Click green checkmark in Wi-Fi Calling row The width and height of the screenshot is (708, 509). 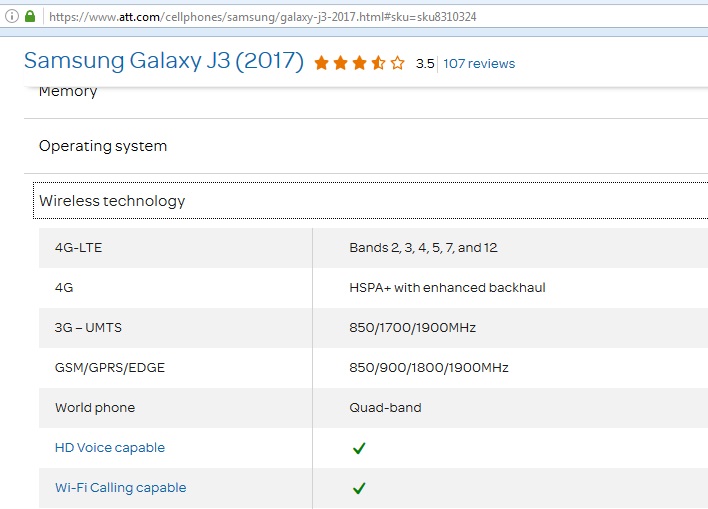click(x=359, y=488)
